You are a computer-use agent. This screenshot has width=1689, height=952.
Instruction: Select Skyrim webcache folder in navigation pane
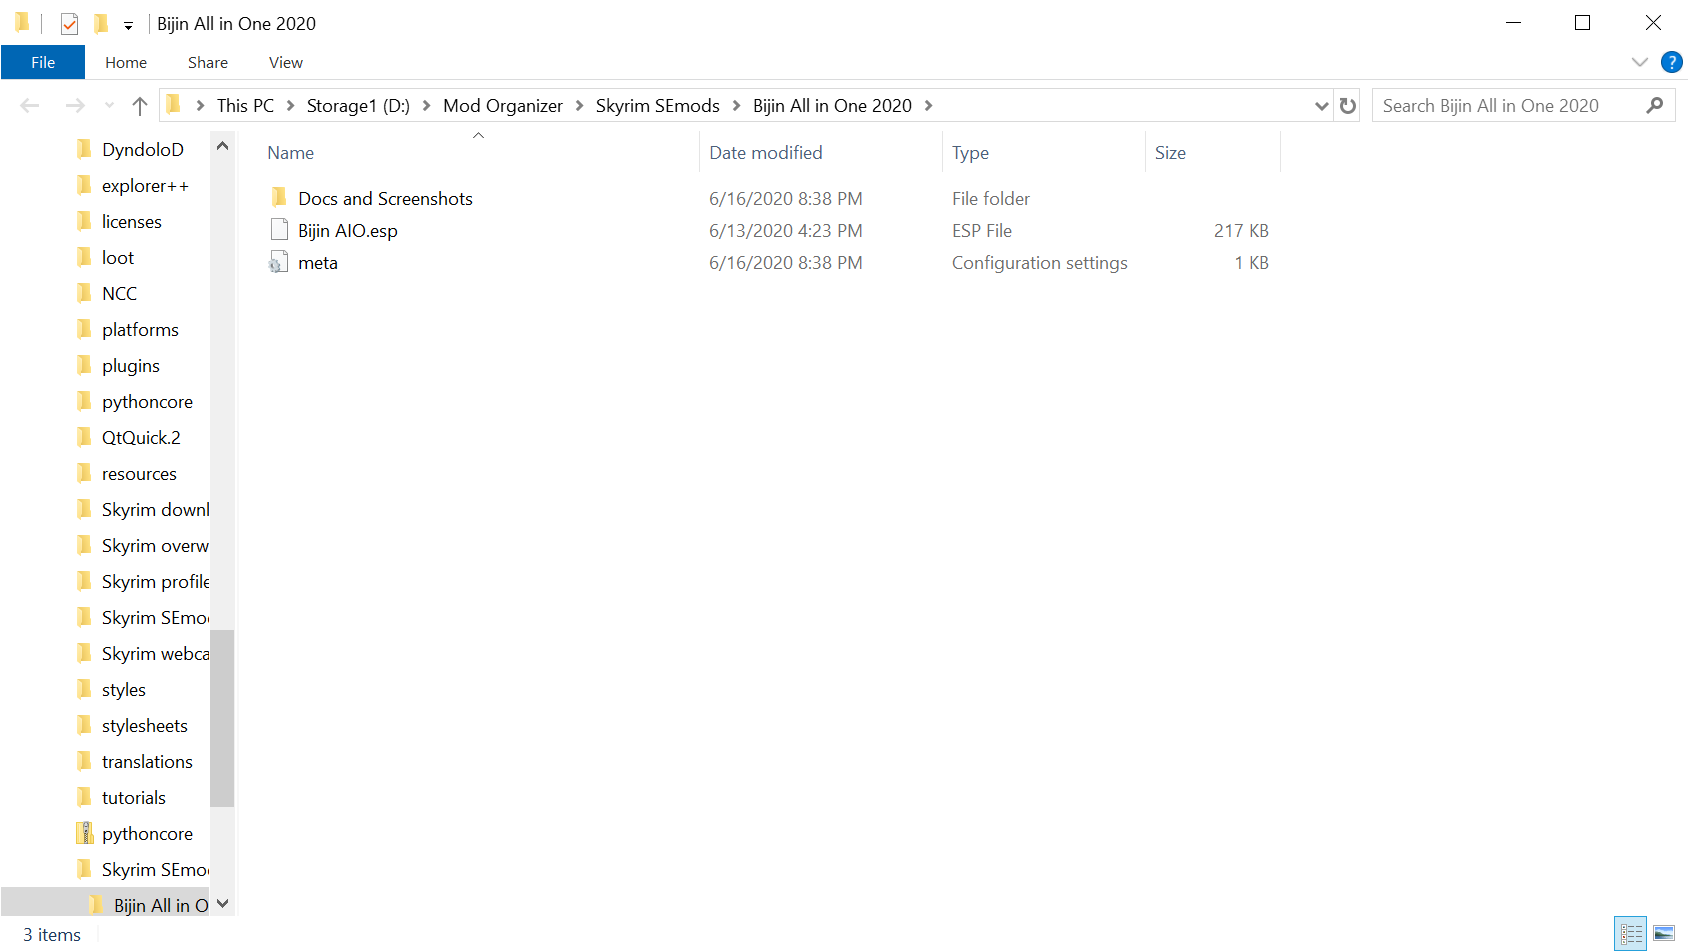coord(155,653)
